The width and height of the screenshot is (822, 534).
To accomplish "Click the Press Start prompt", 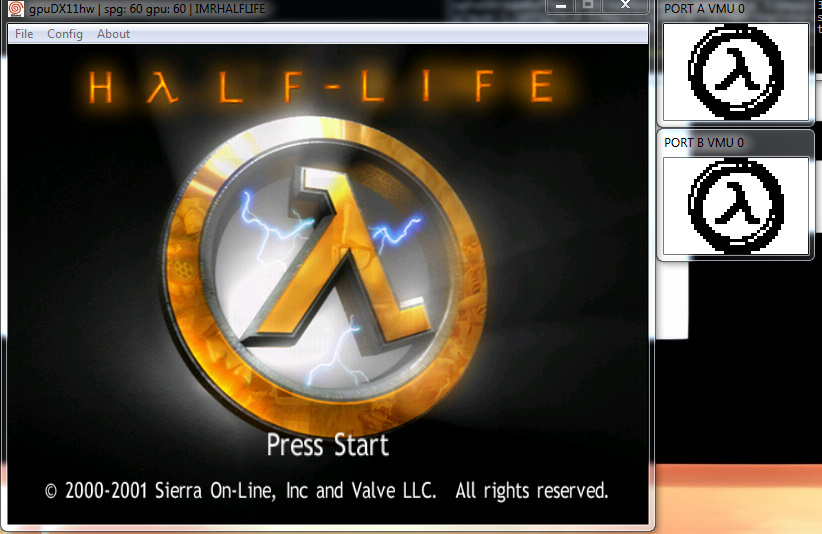I will point(328,445).
